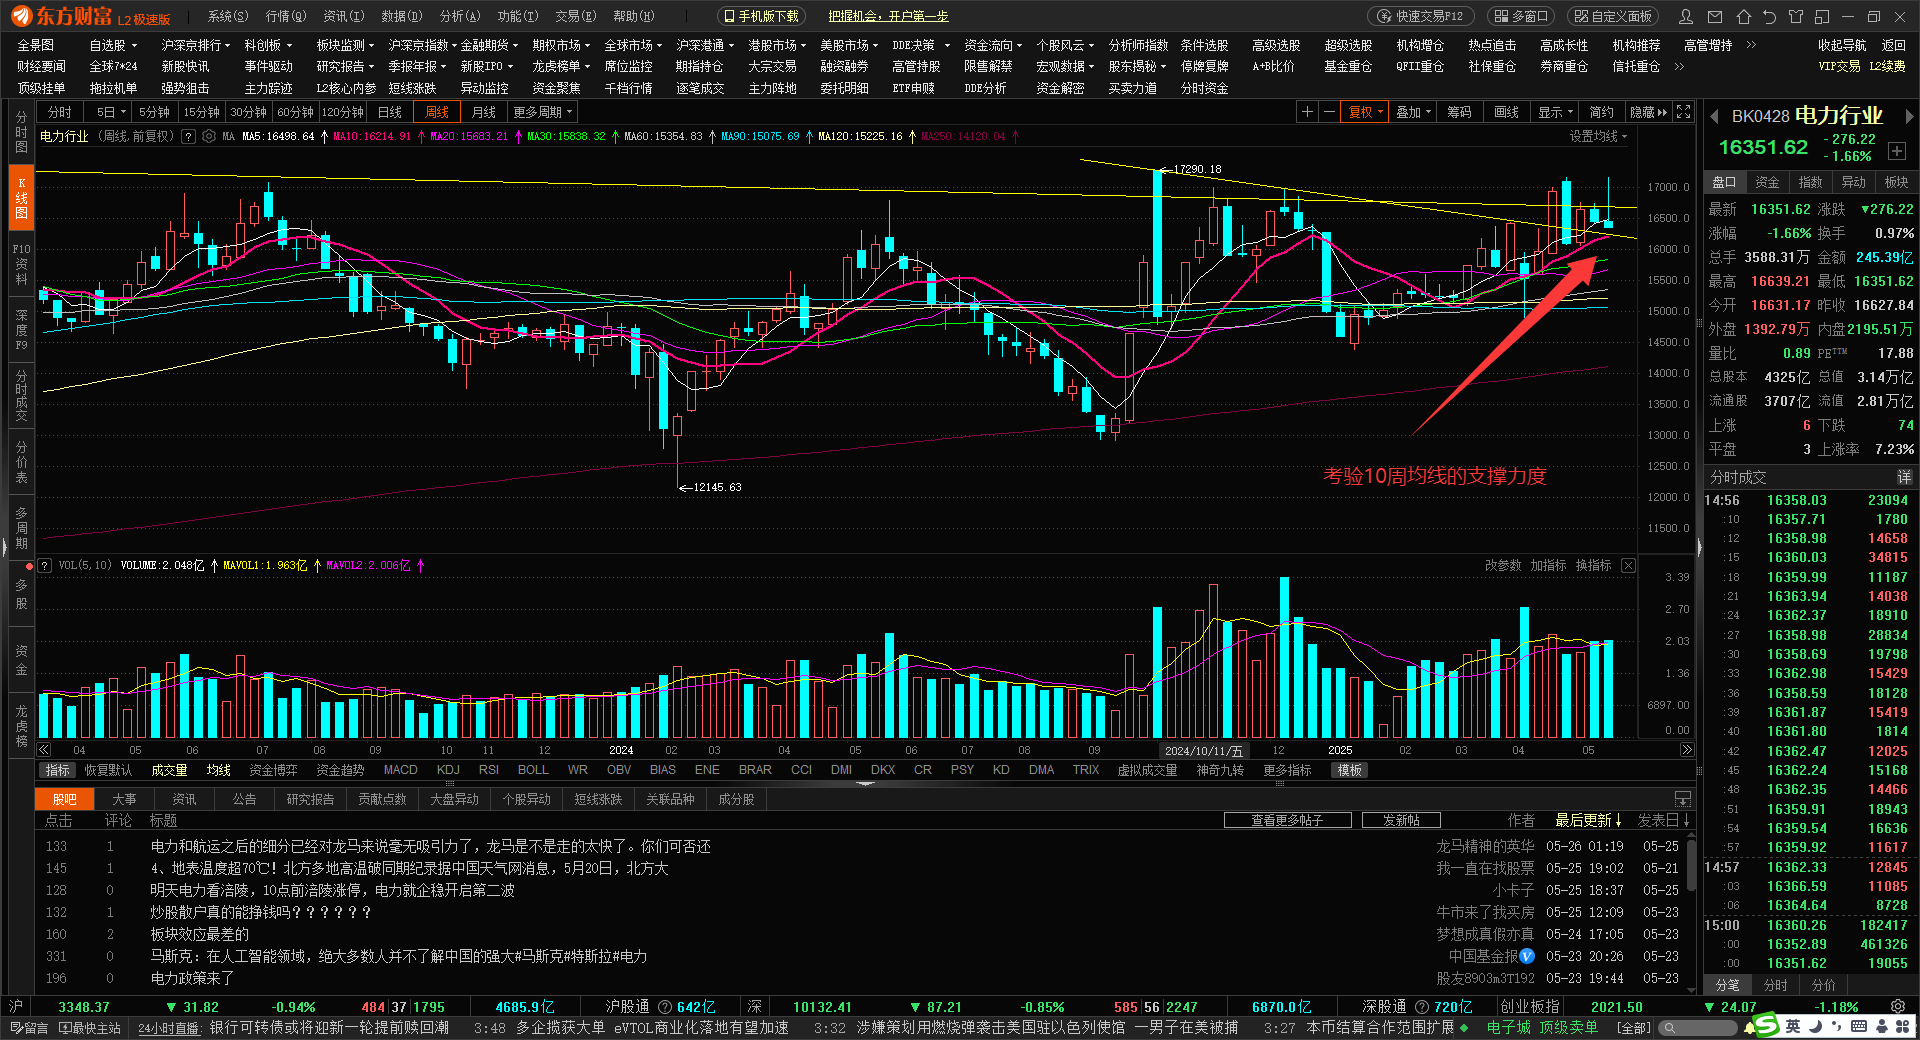Maximize the bottom forum panel icon
Viewport: 1920px width, 1040px height.
[1683, 799]
